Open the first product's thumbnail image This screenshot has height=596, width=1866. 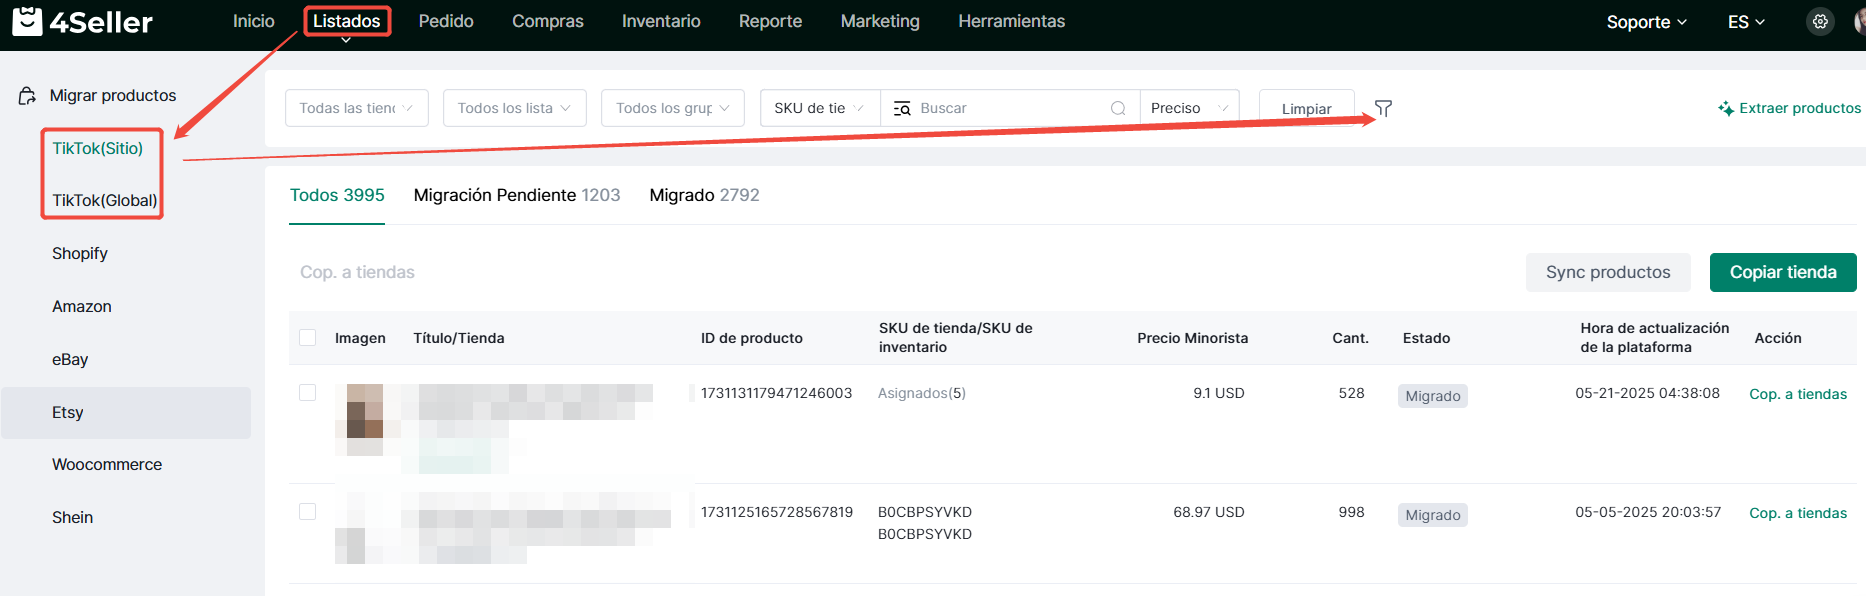pyautogui.click(x=365, y=420)
